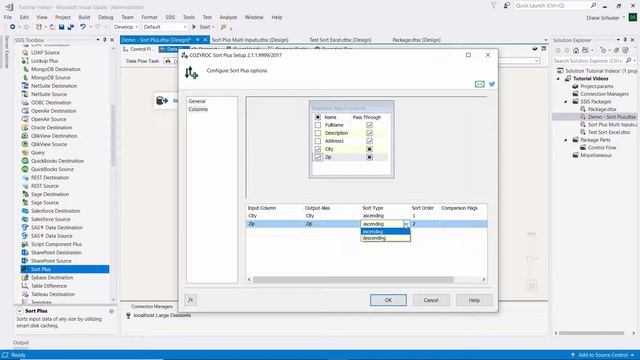Open the General page in dialog
Image resolution: width=640 pixels, height=360 pixels.
point(197,101)
